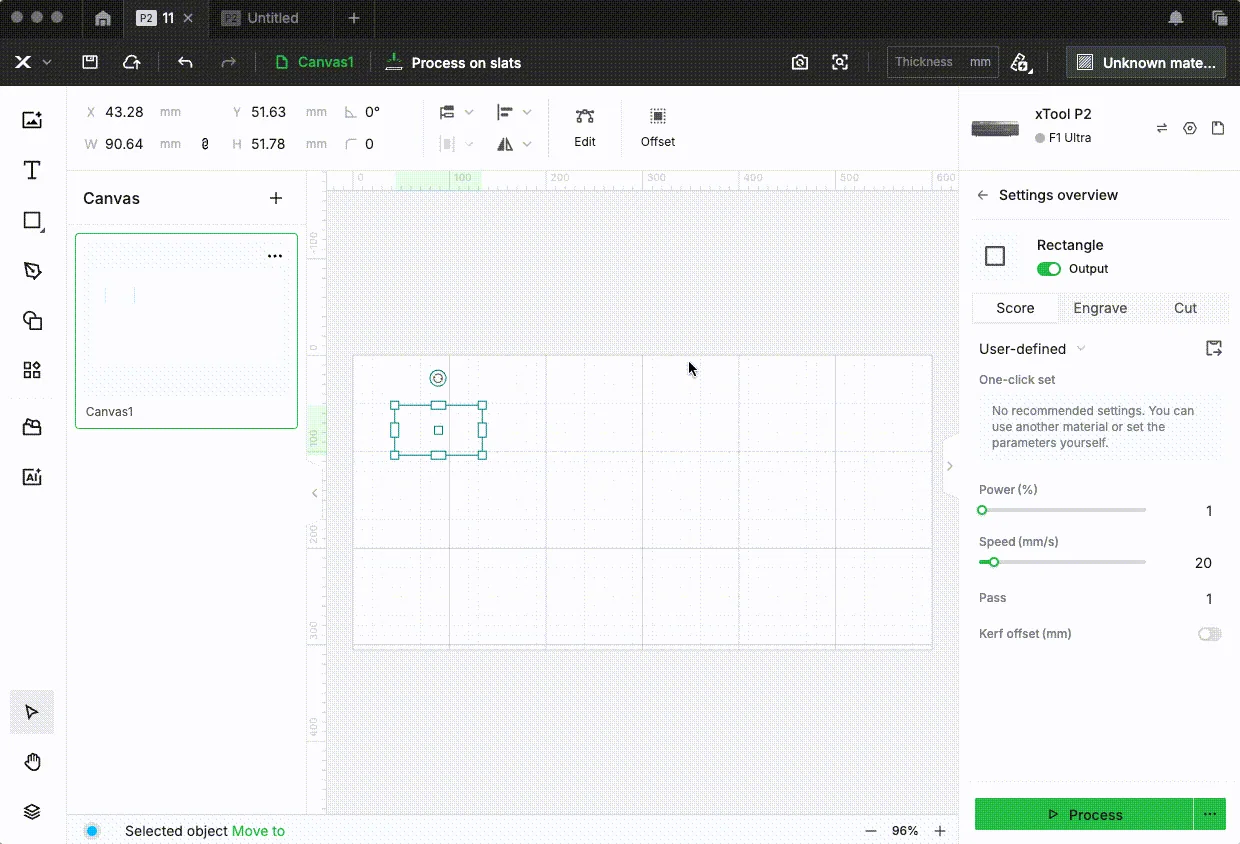Click the Undo arrow icon

pyautogui.click(x=185, y=62)
